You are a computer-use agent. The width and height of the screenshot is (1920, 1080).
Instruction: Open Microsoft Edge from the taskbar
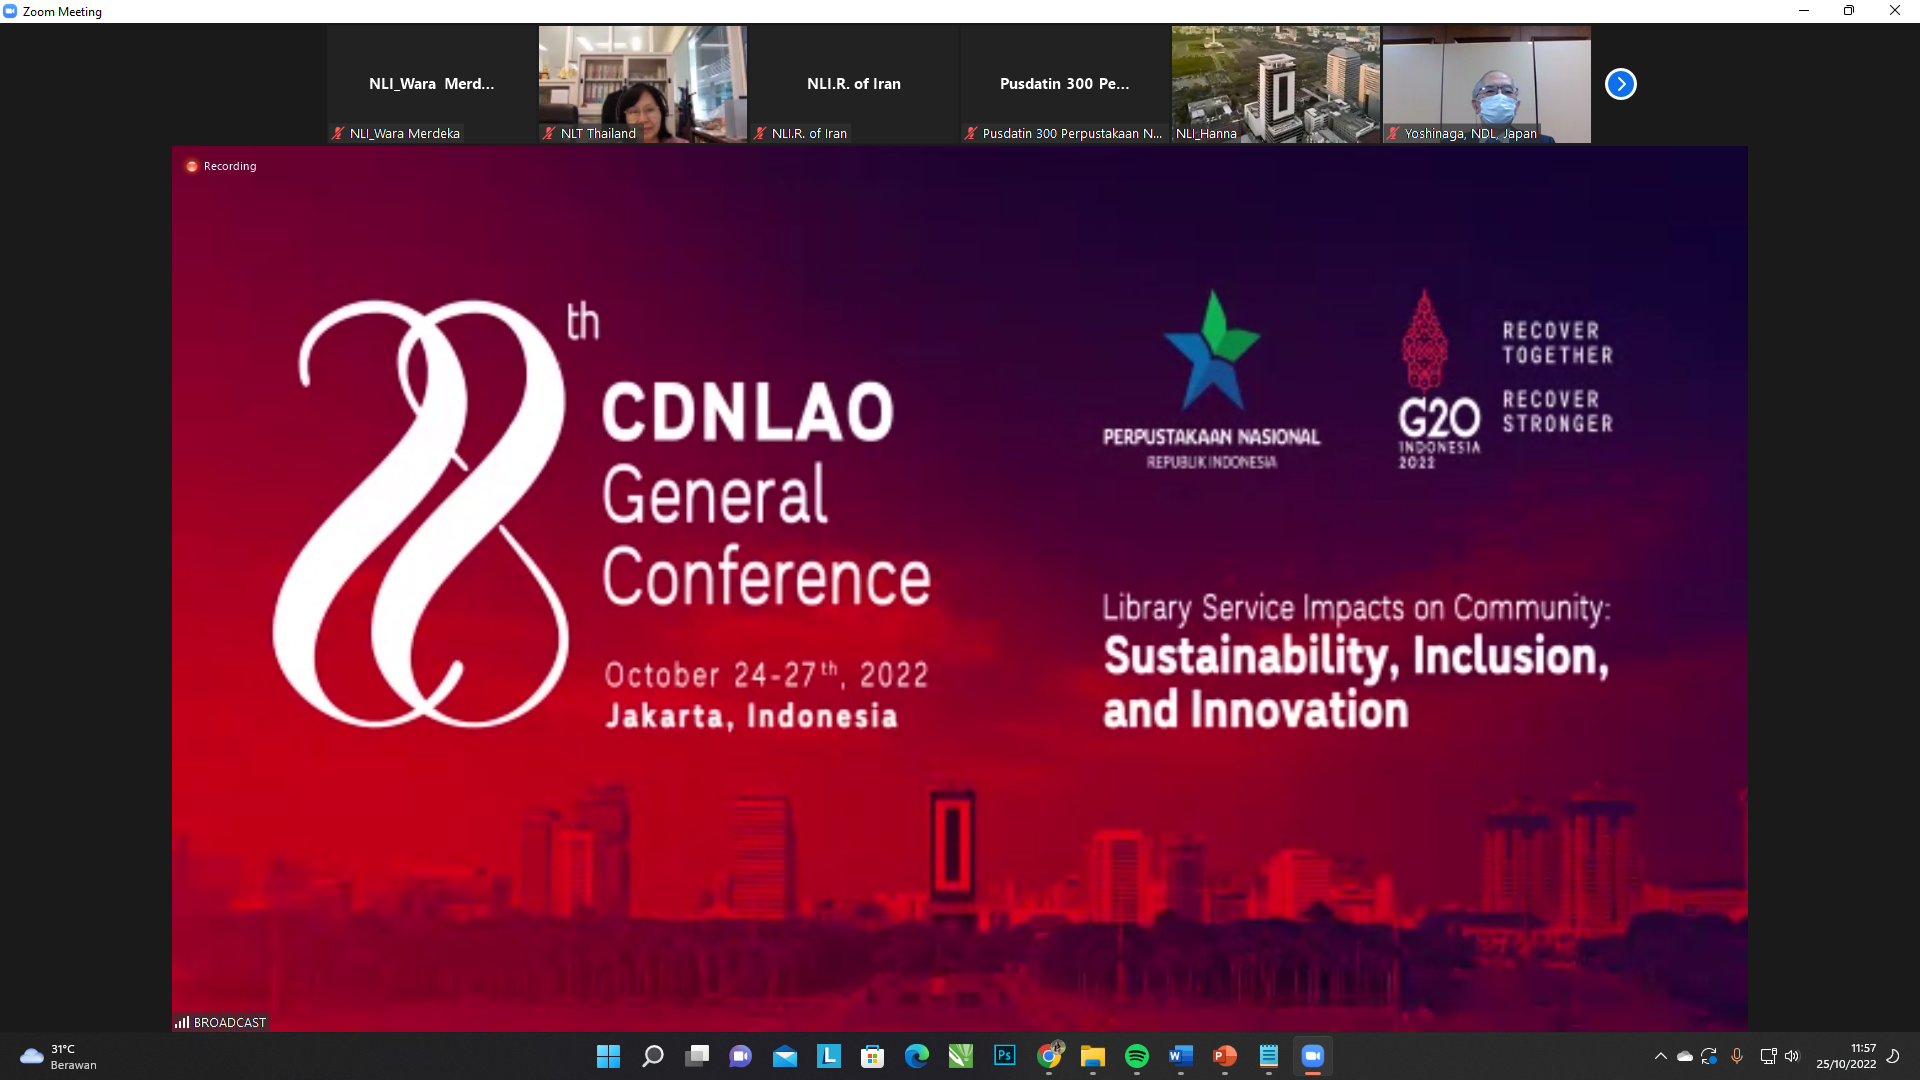tap(917, 1056)
